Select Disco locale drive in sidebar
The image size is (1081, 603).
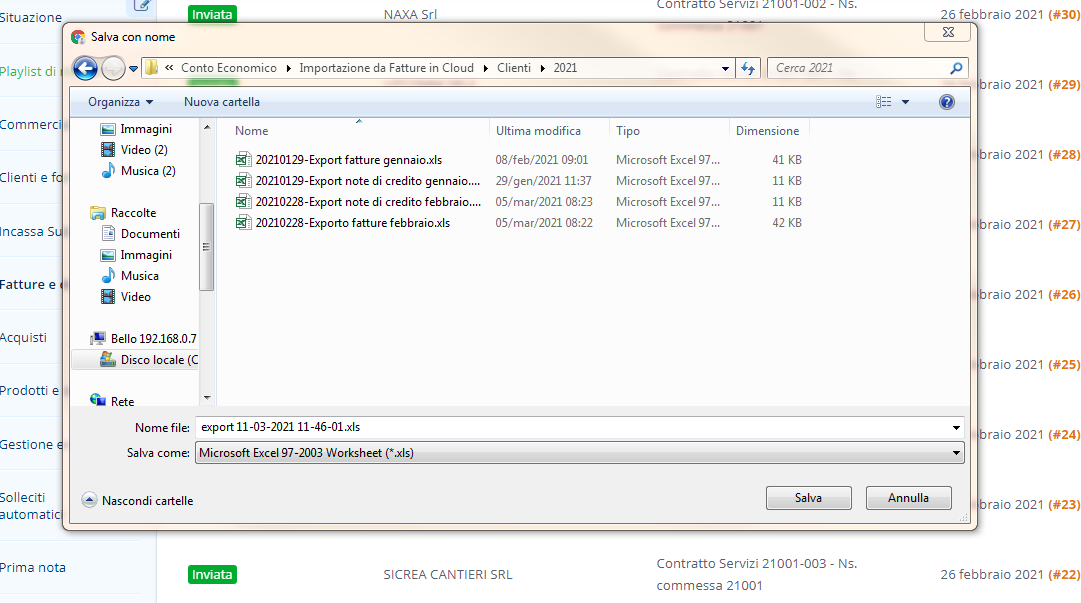click(158, 360)
